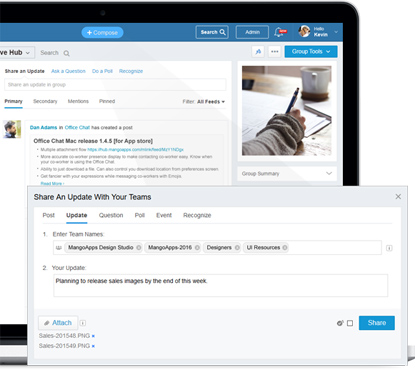The image size is (415, 370).
Task: Click the Attach button
Action: [58, 323]
